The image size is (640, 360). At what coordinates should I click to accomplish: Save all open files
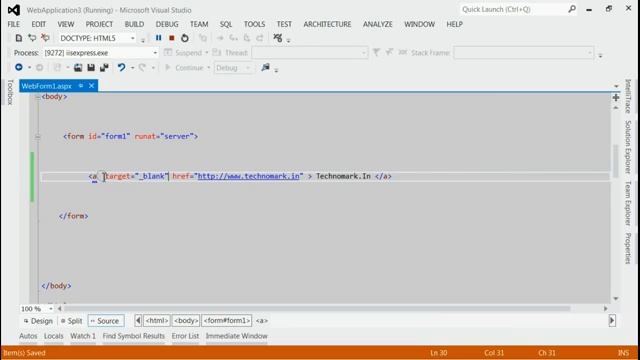point(104,68)
